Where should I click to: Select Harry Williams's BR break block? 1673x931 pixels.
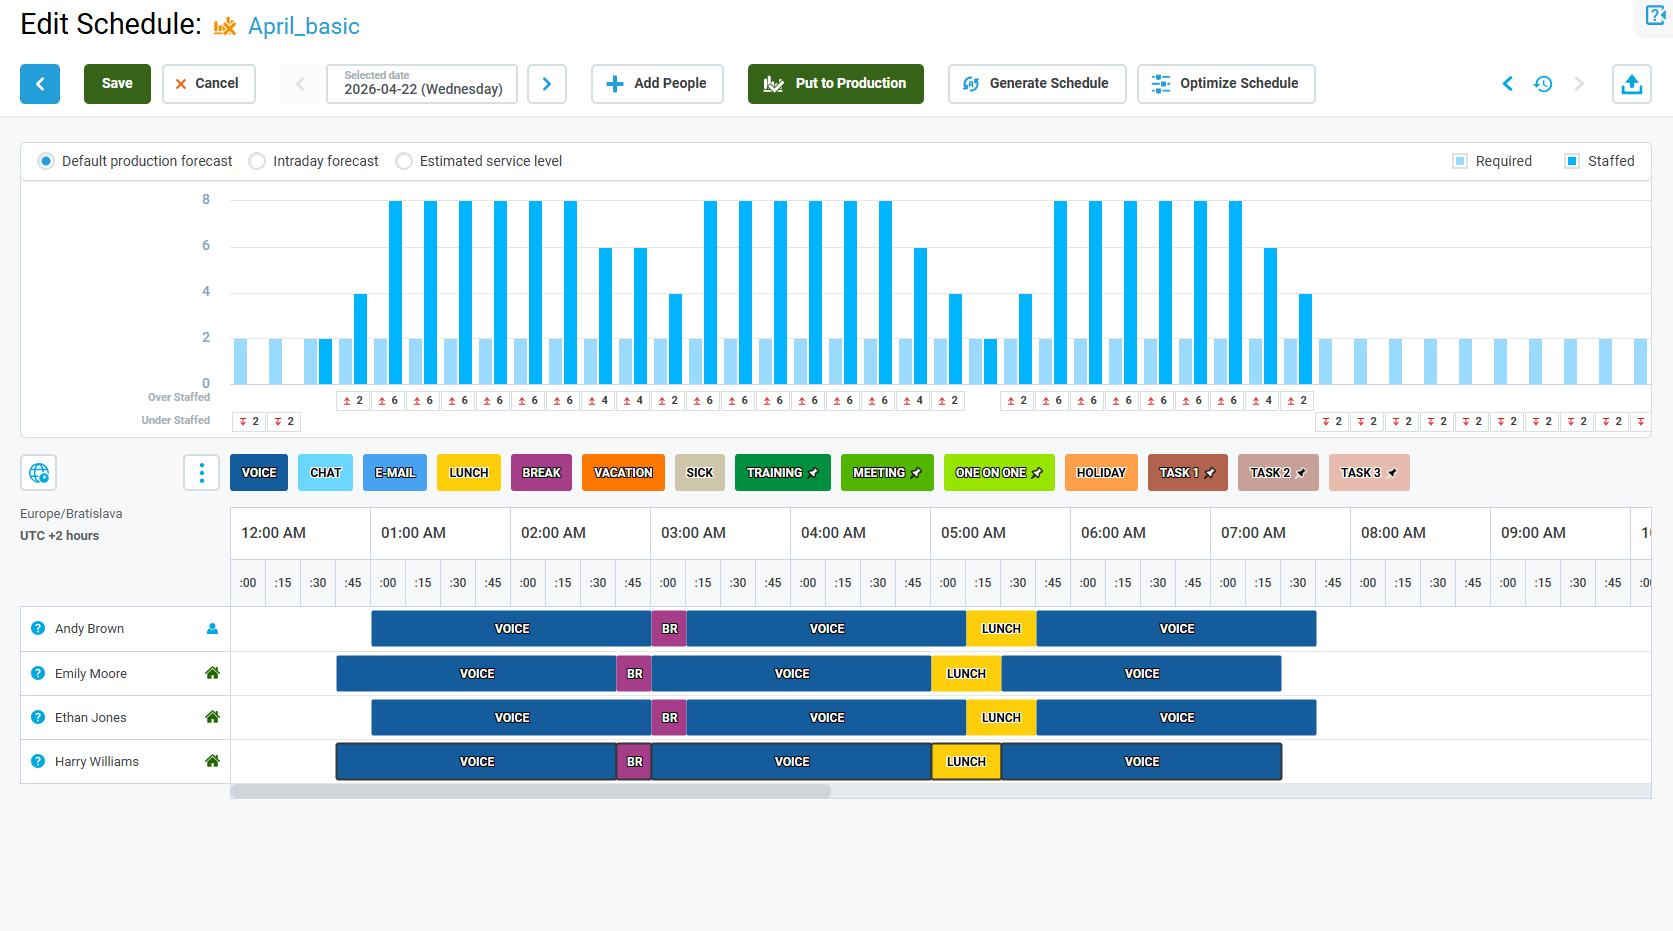[634, 762]
